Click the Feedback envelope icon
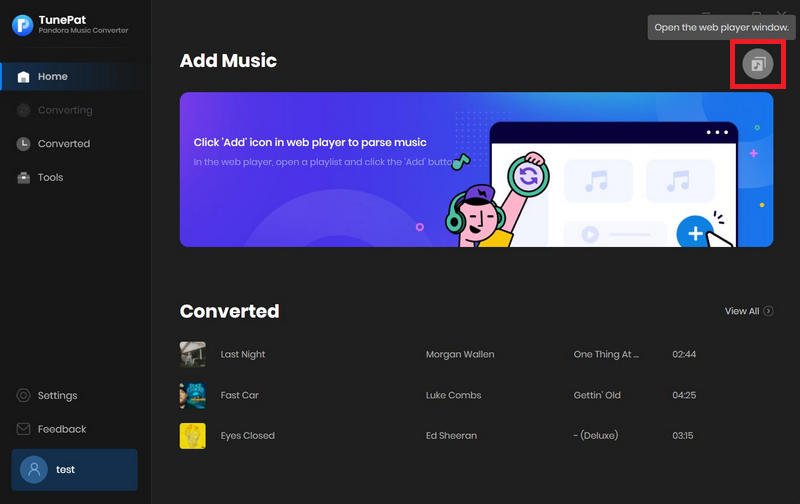 coord(23,429)
